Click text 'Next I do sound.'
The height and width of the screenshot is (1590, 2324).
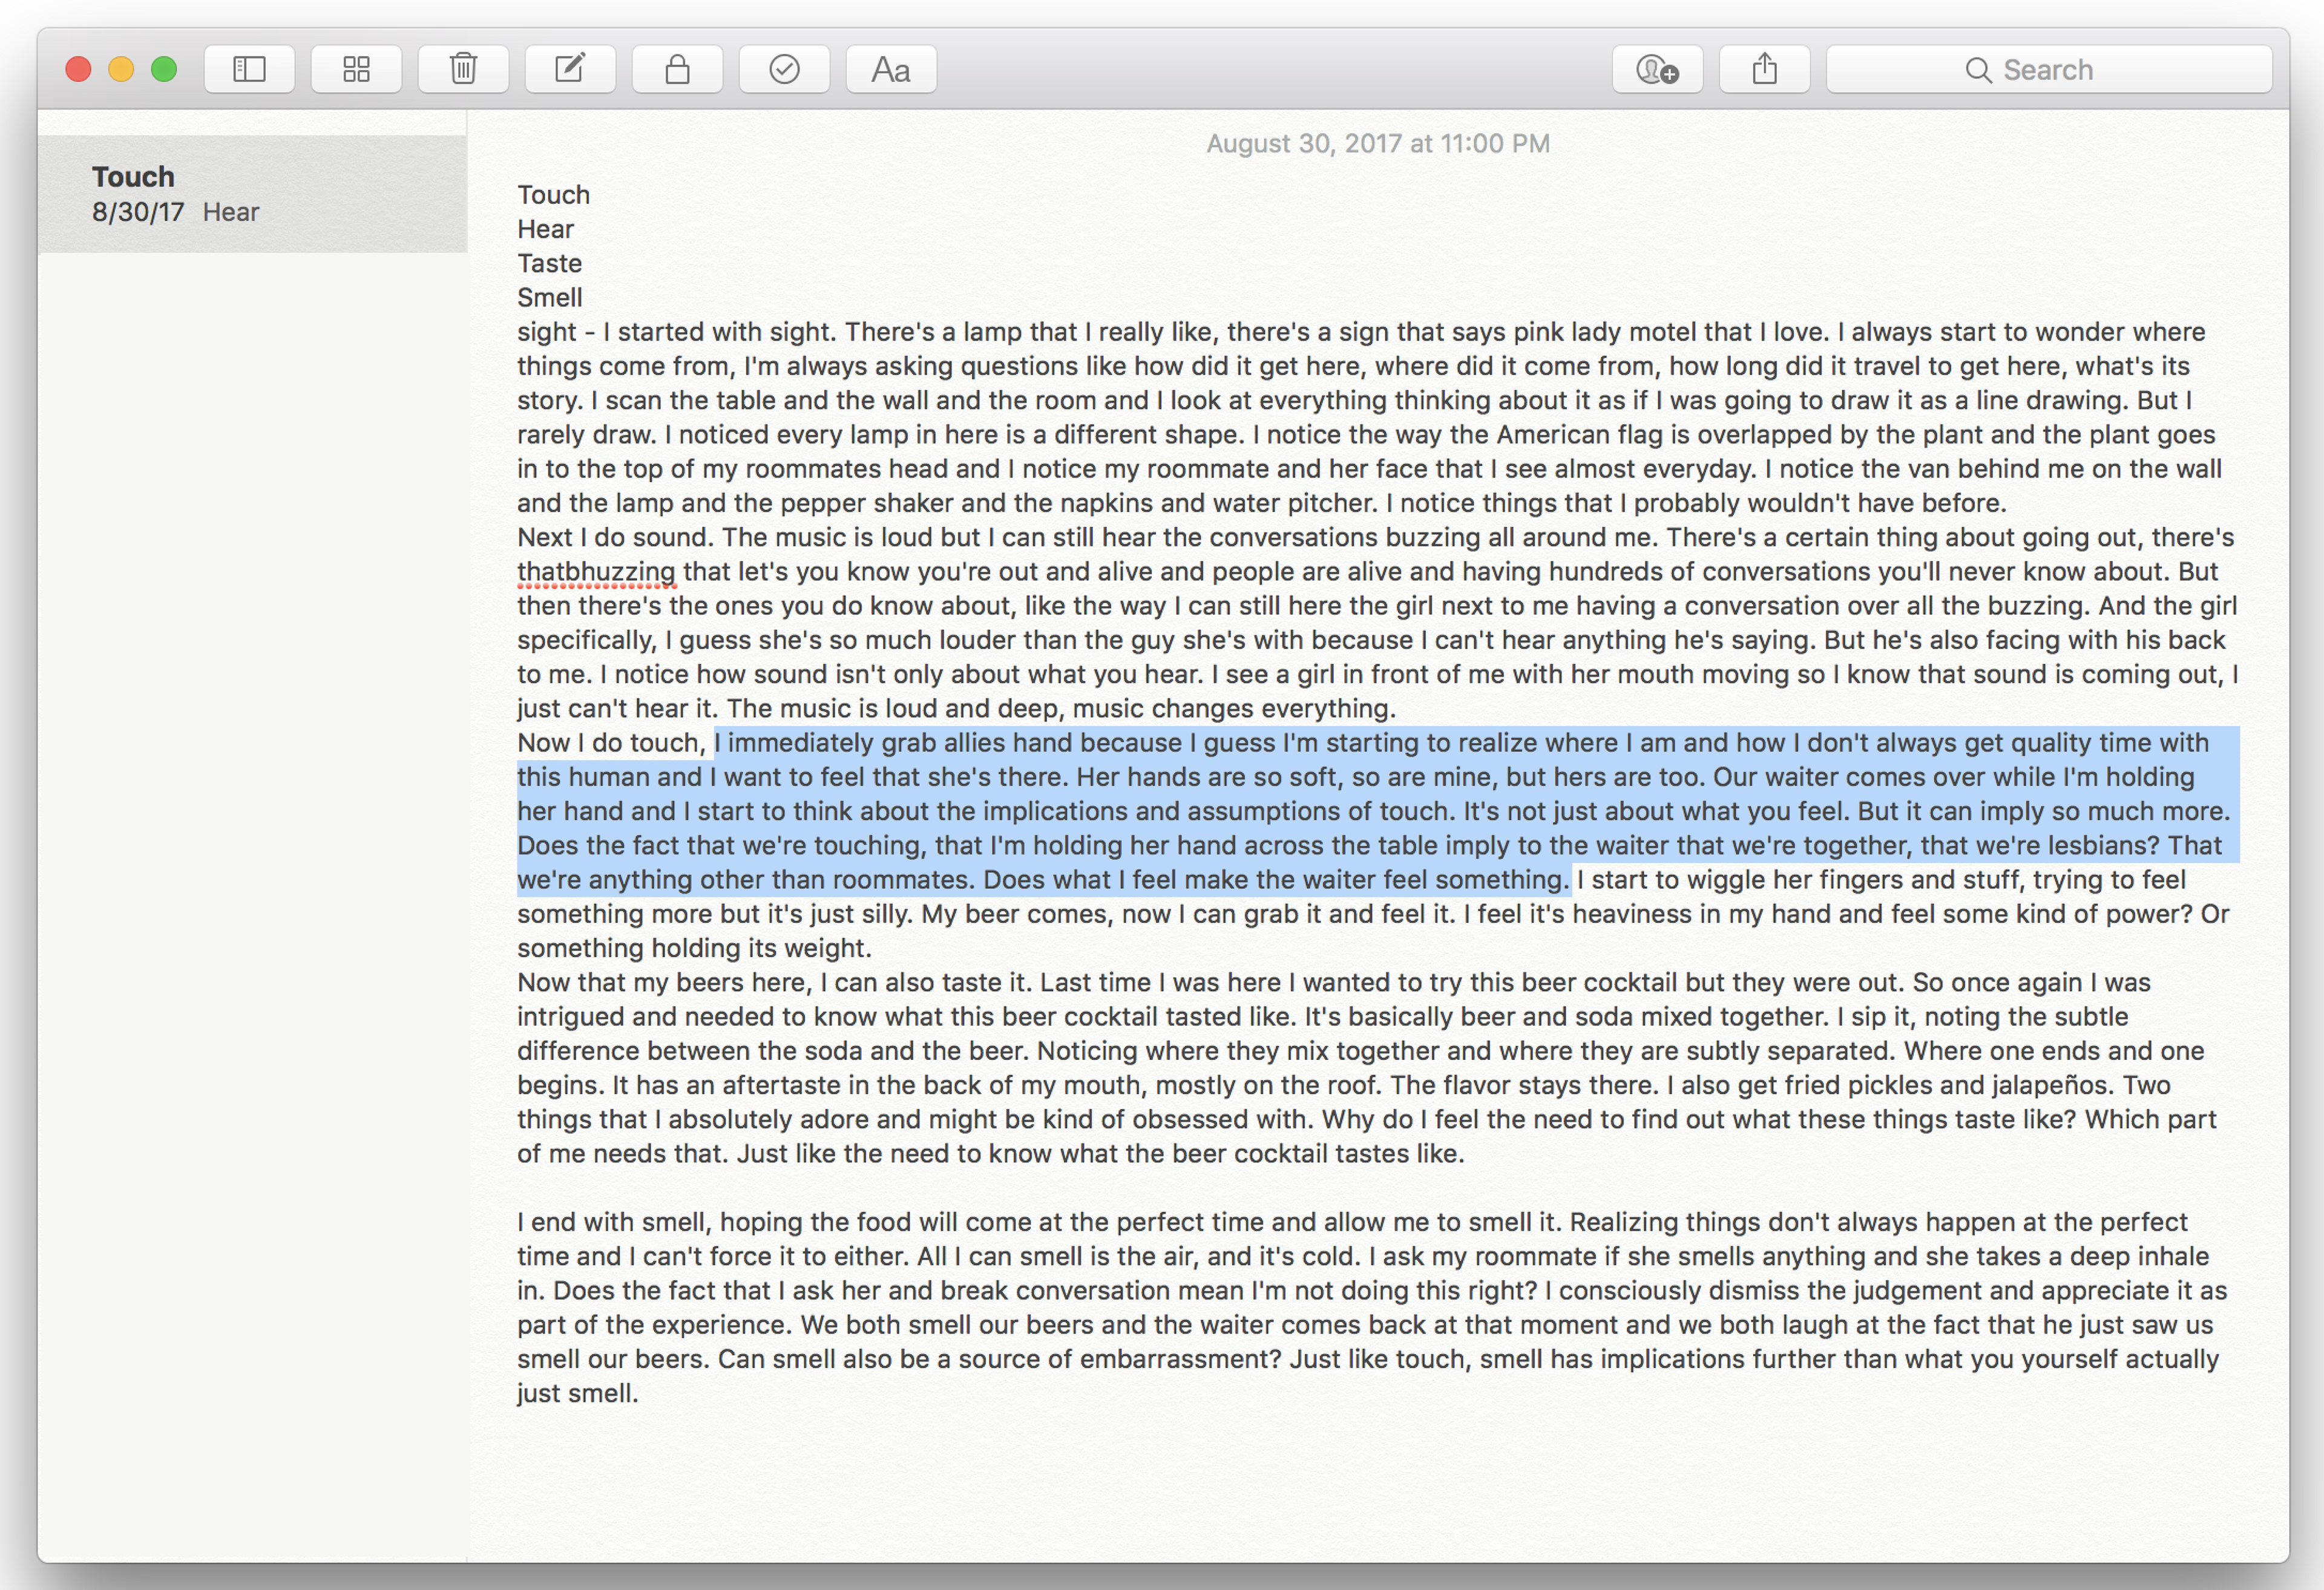[x=615, y=537]
